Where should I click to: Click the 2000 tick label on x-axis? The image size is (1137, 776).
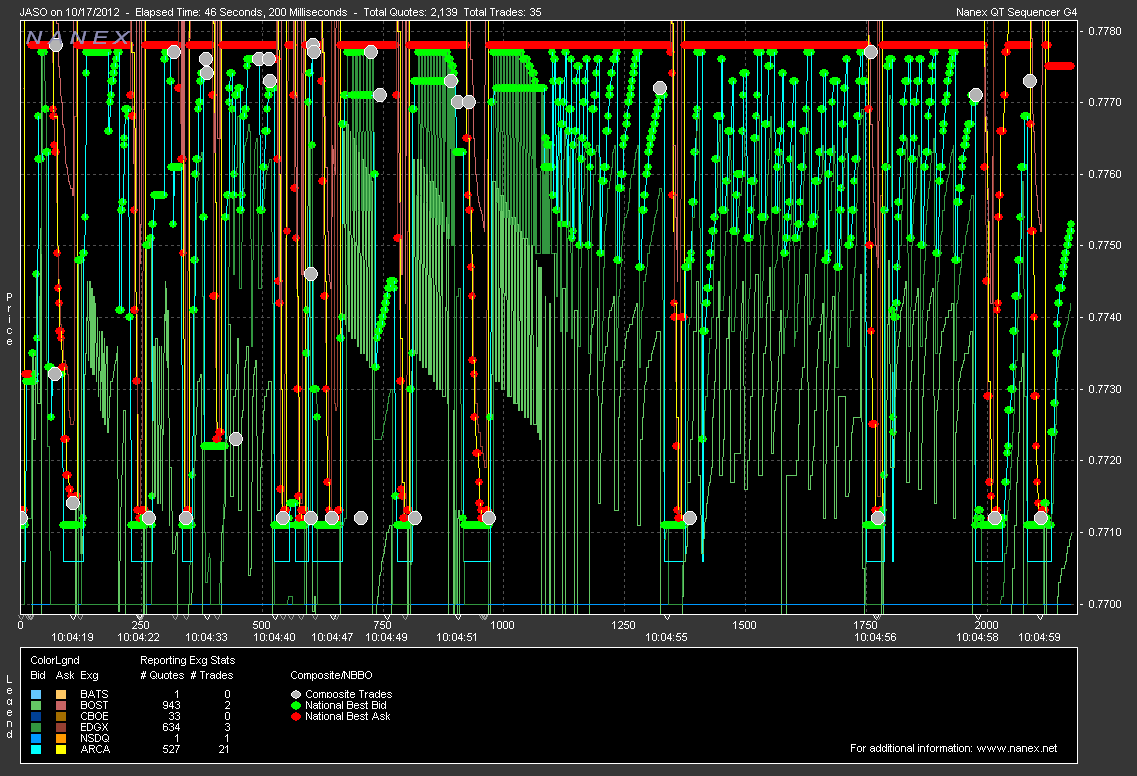click(x=986, y=625)
